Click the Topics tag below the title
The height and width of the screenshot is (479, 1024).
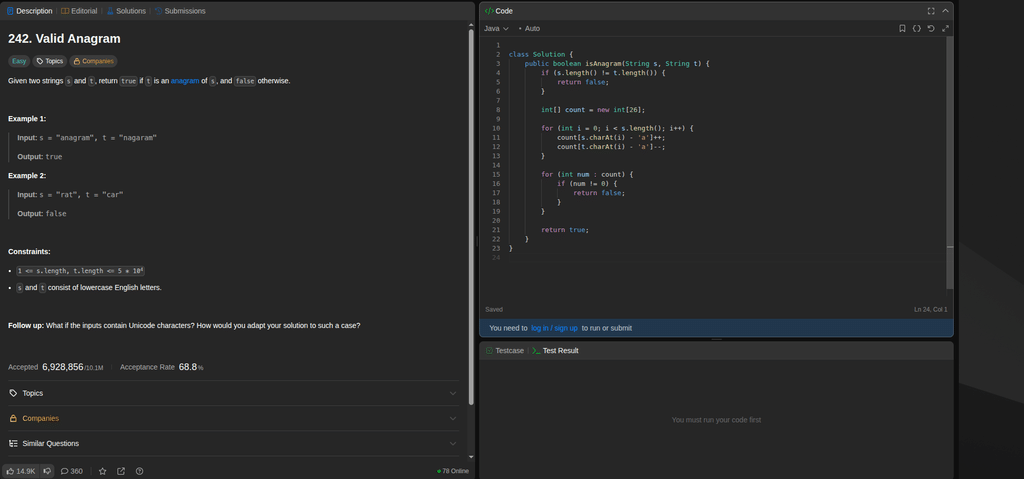coord(50,61)
